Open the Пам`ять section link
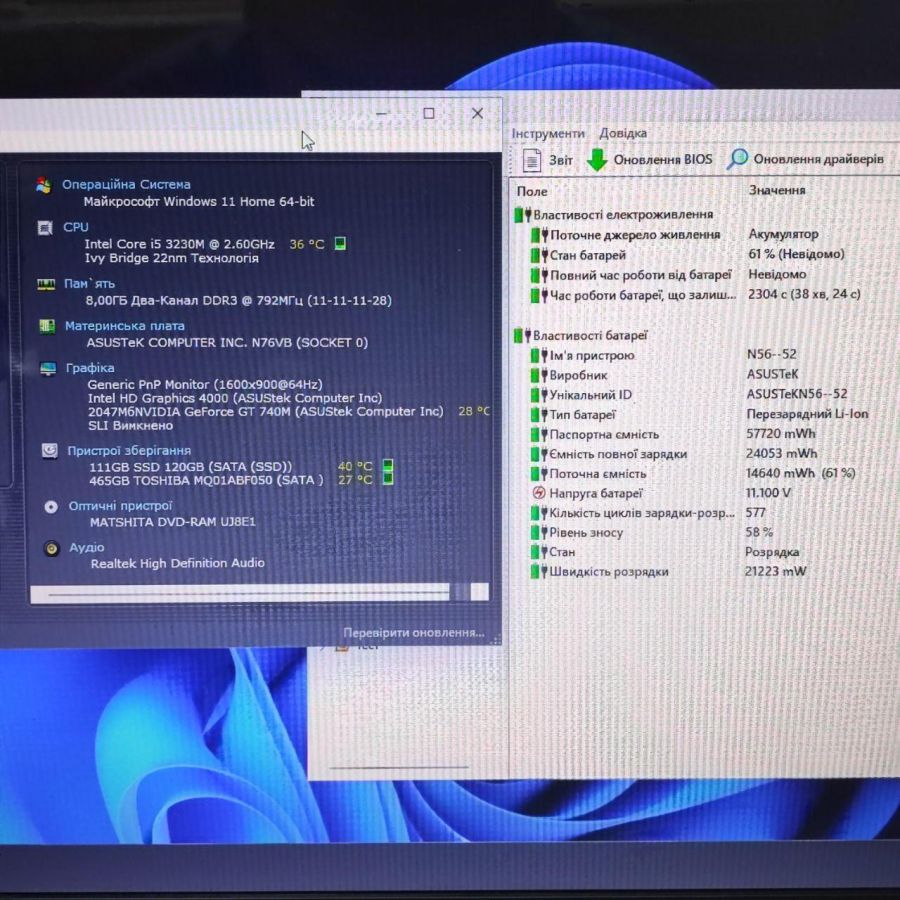This screenshot has width=900, height=900. [x=90, y=284]
